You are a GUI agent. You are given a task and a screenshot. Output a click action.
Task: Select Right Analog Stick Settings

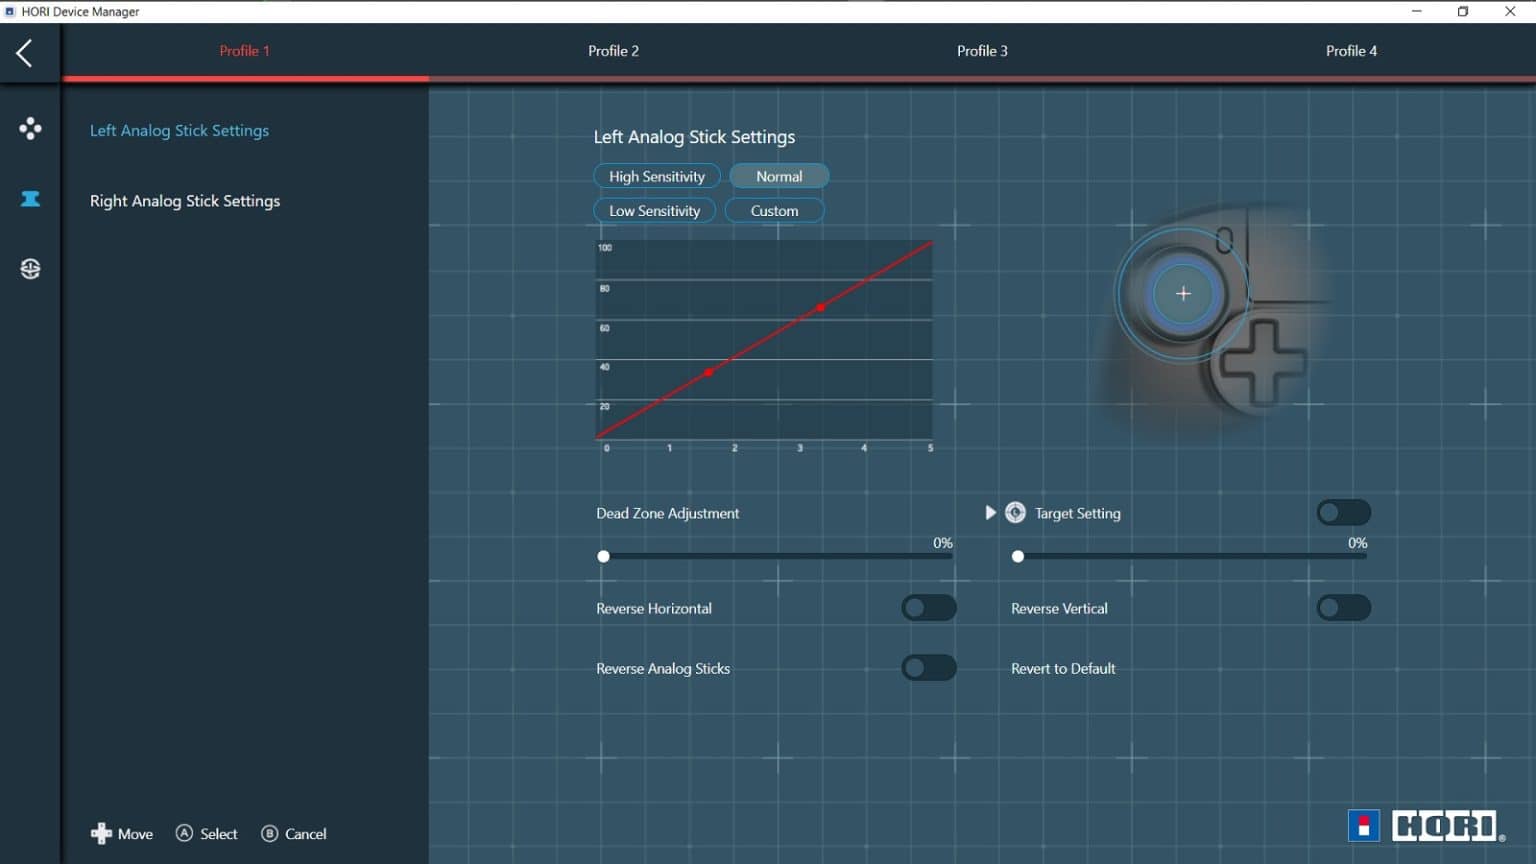pos(185,201)
